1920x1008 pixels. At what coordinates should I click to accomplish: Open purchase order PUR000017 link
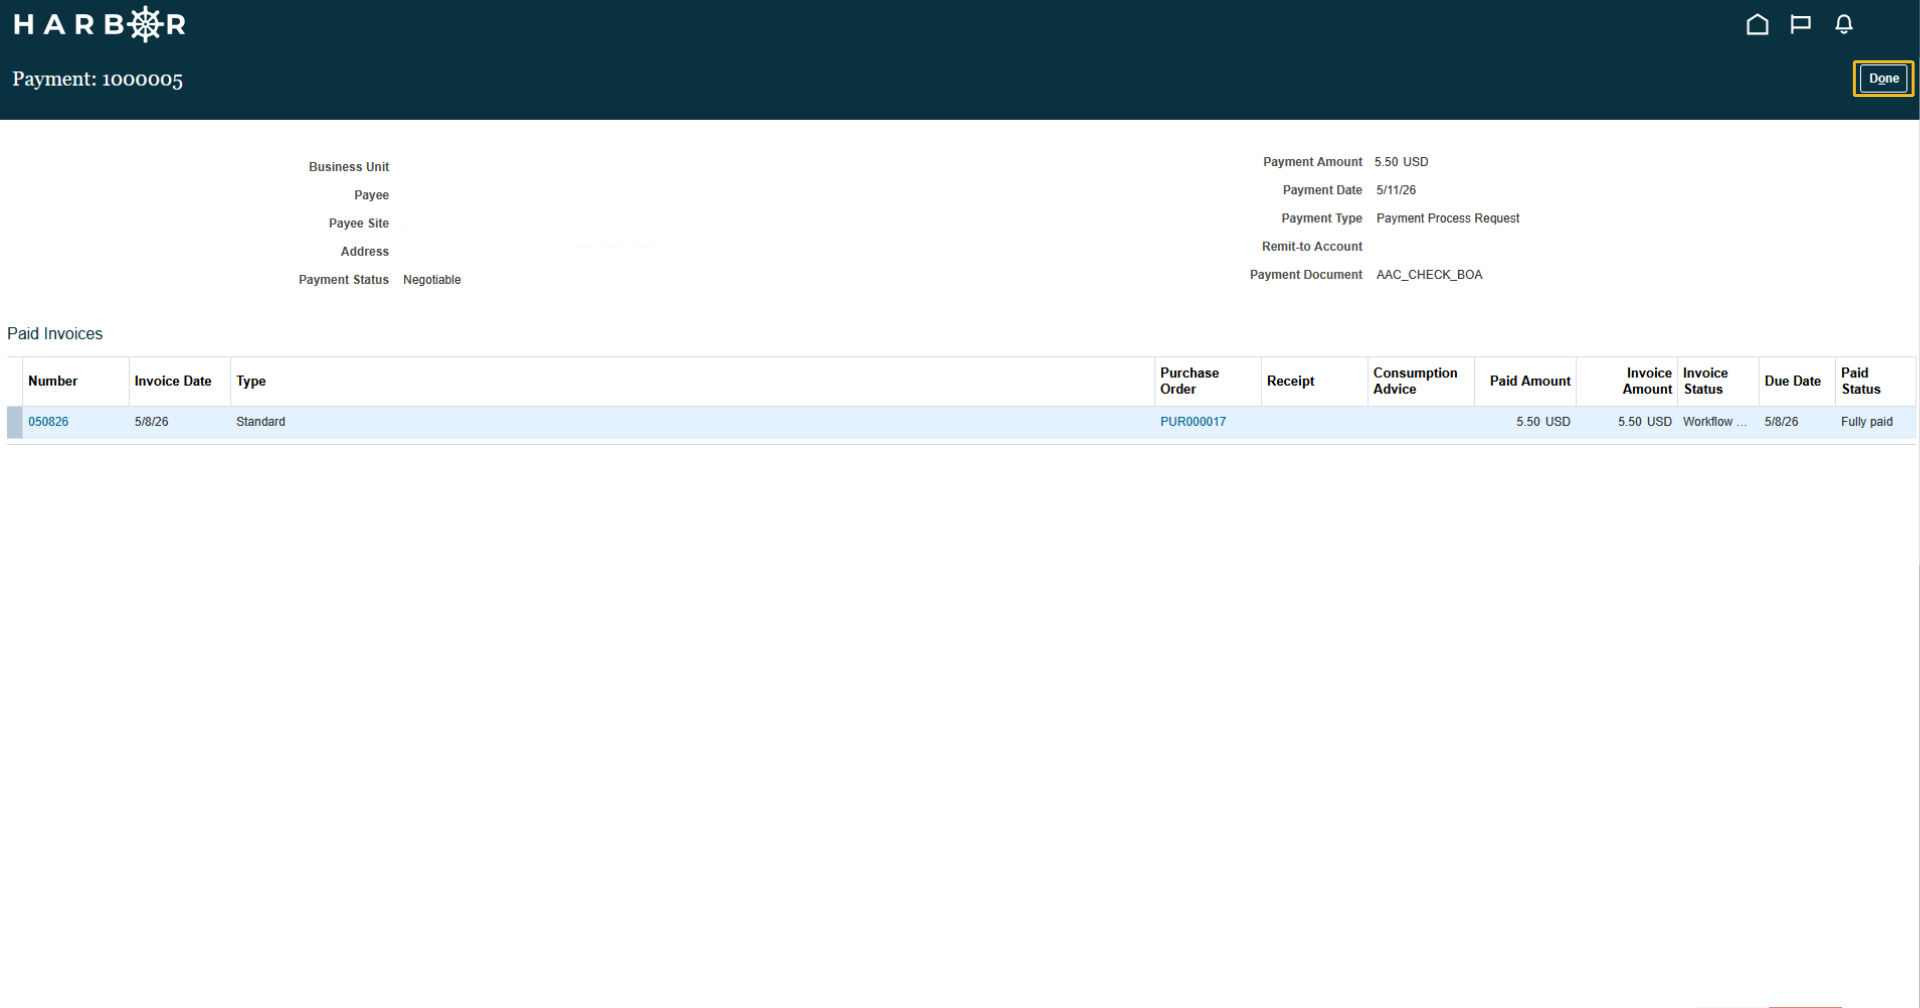click(1192, 422)
